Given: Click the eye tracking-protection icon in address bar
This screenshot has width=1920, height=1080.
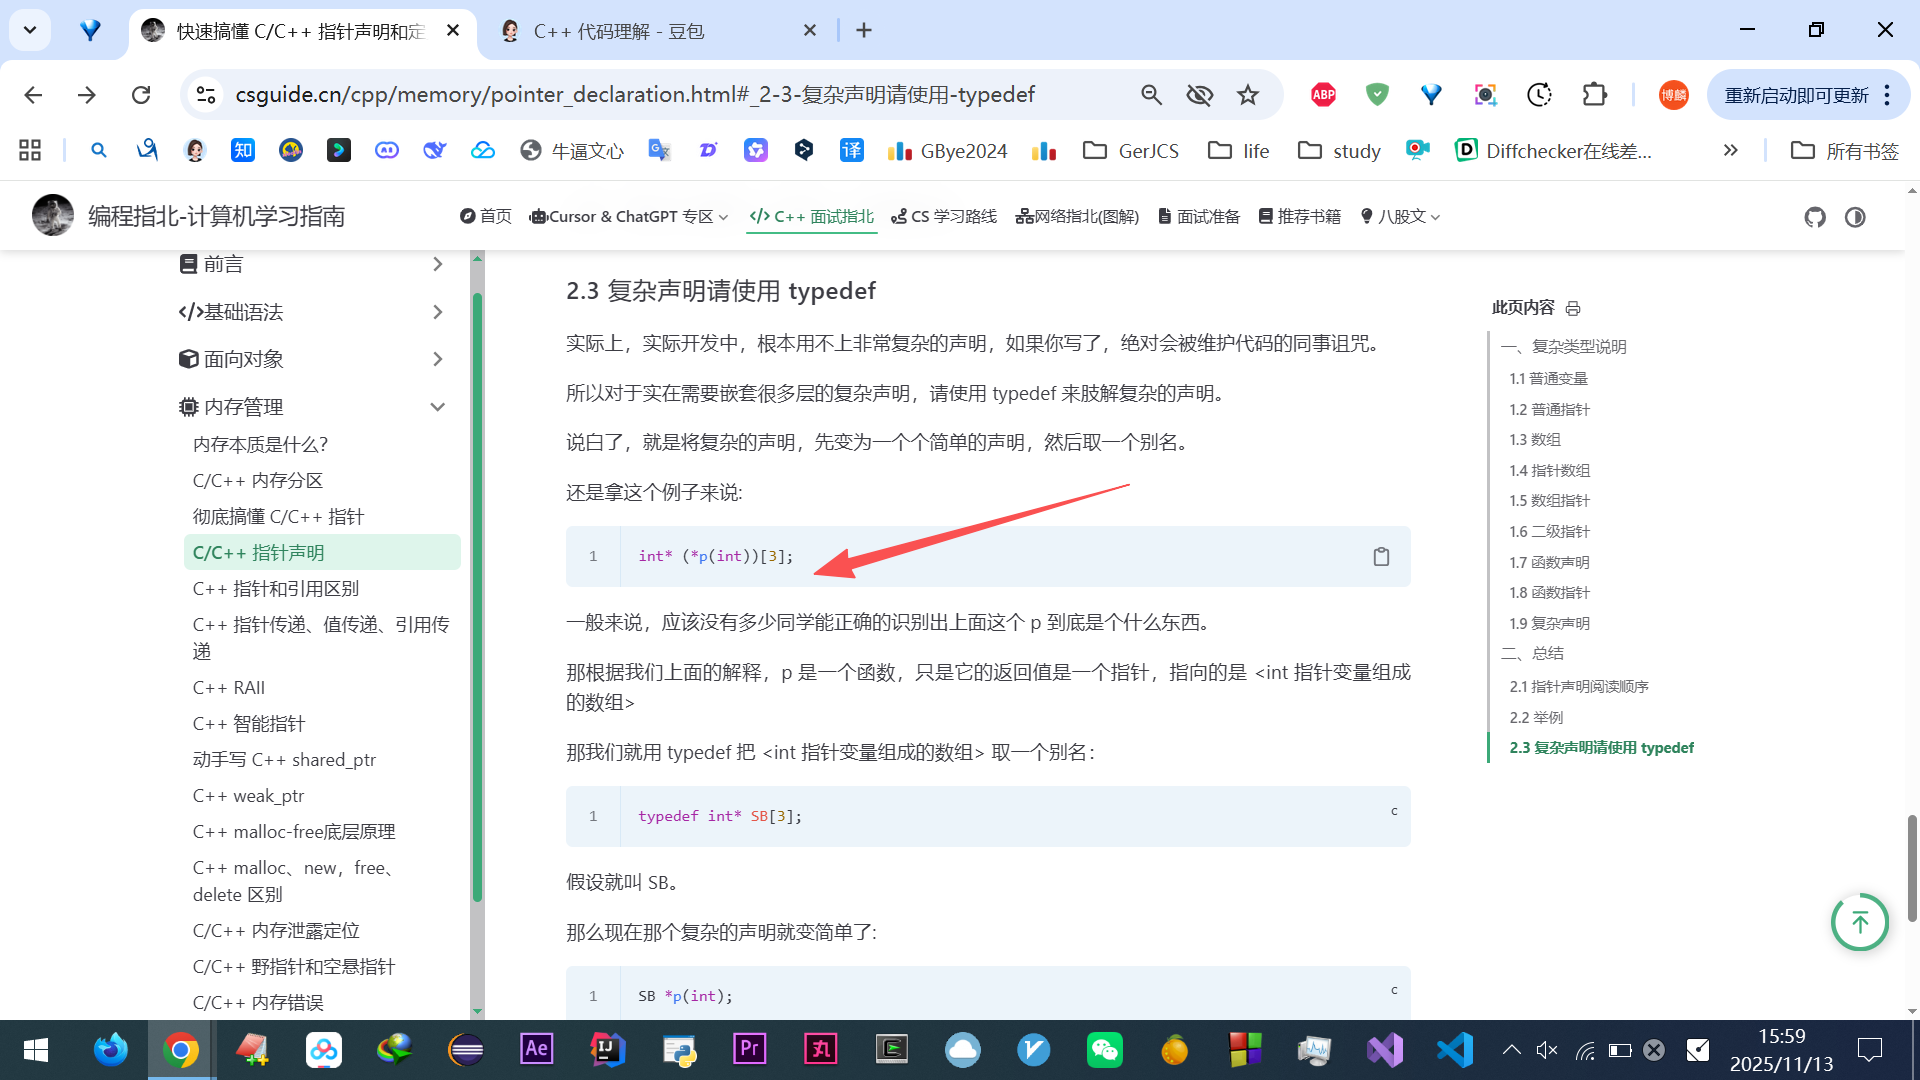Looking at the screenshot, I should (x=1199, y=95).
